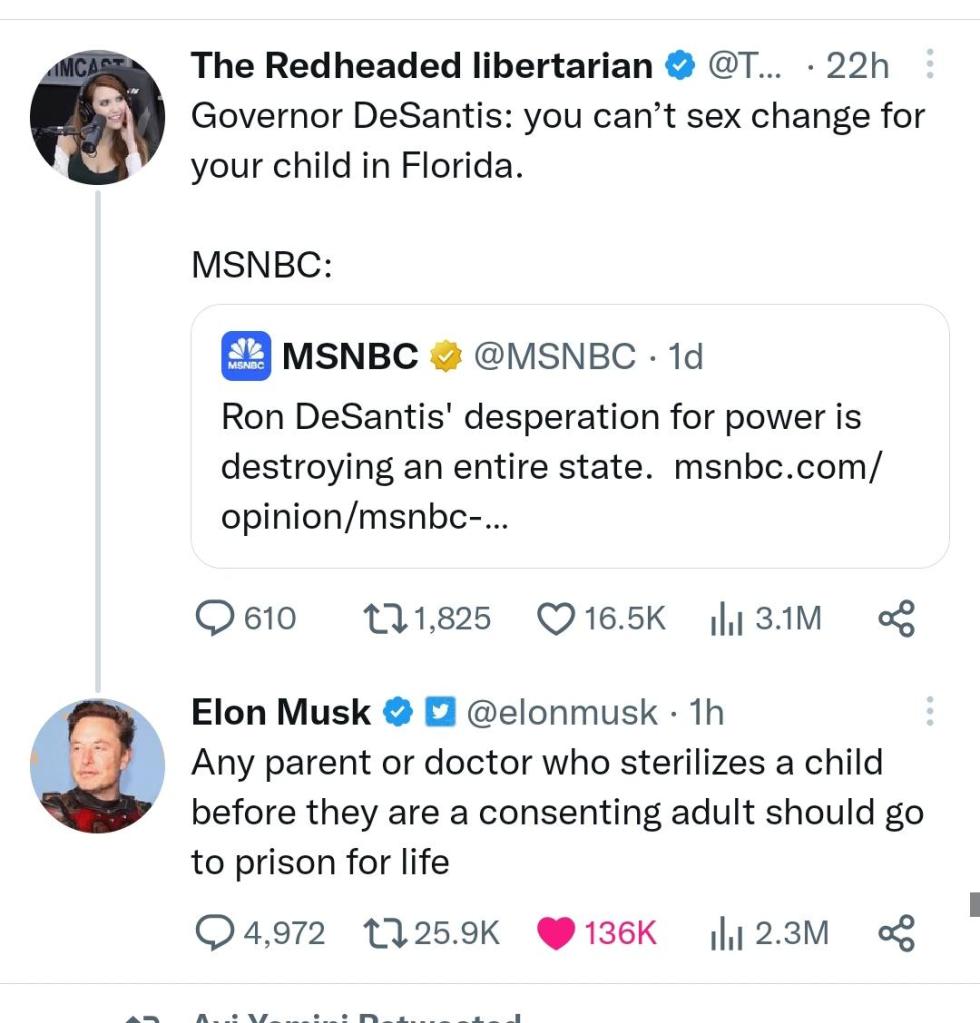This screenshot has width=980, height=1023.
Task: Reply to The Redheaded libertarian's tweet
Action: coord(212,619)
